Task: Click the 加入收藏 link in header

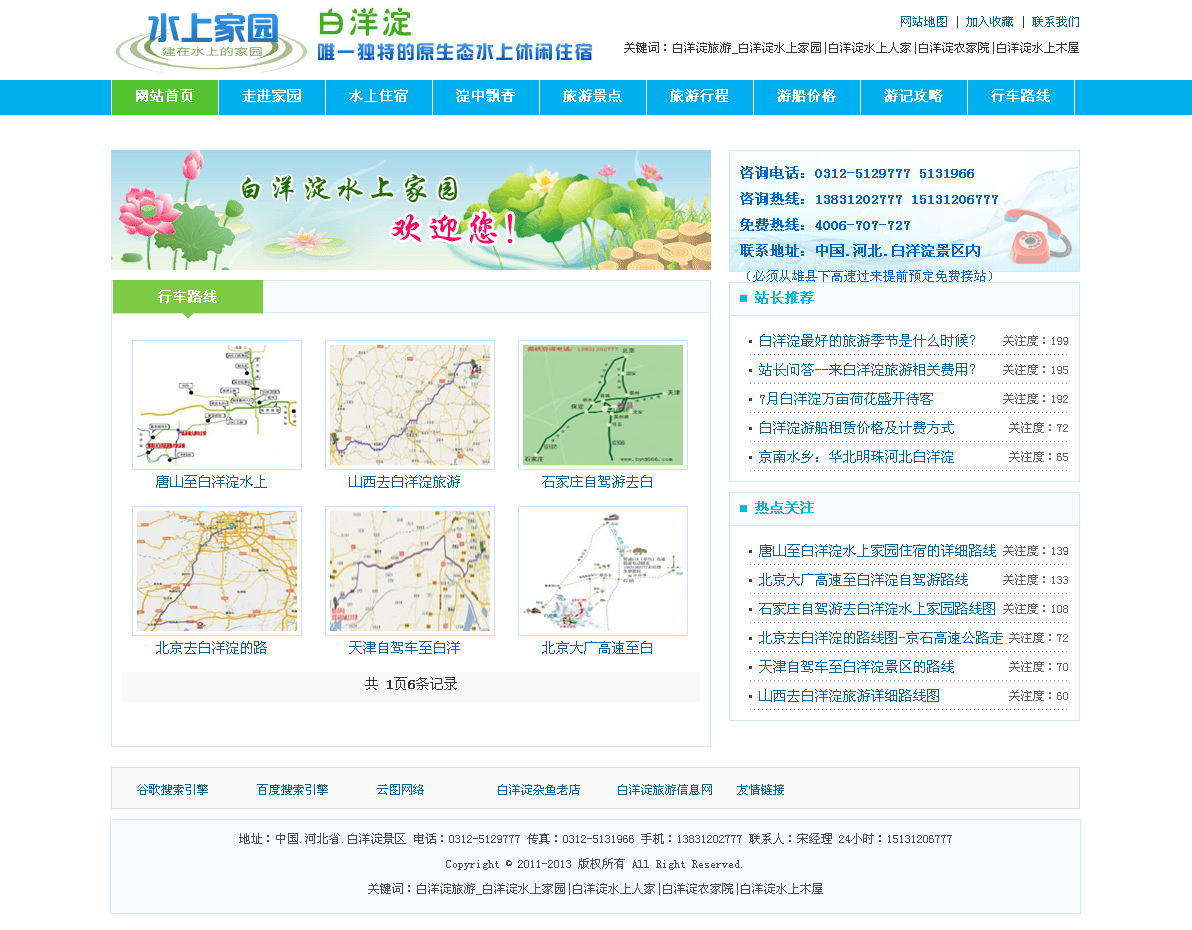Action: pos(989,22)
